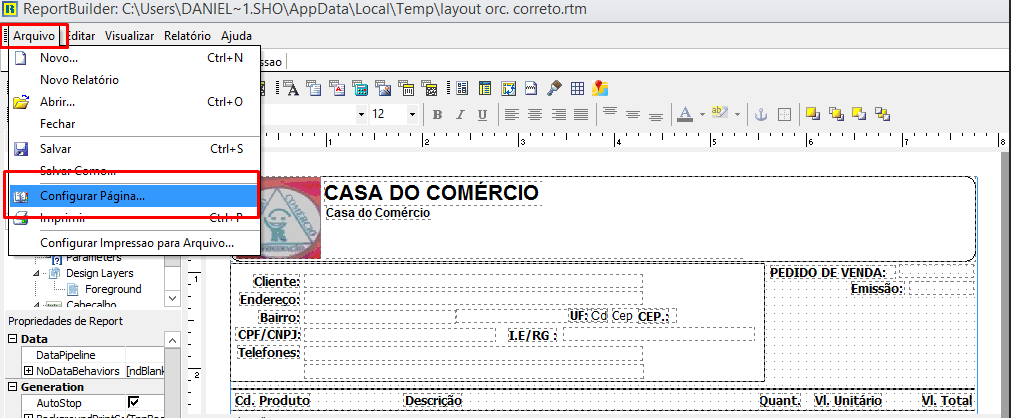Click the font color A button
Screen dimensions: 1011x418
click(x=685, y=114)
